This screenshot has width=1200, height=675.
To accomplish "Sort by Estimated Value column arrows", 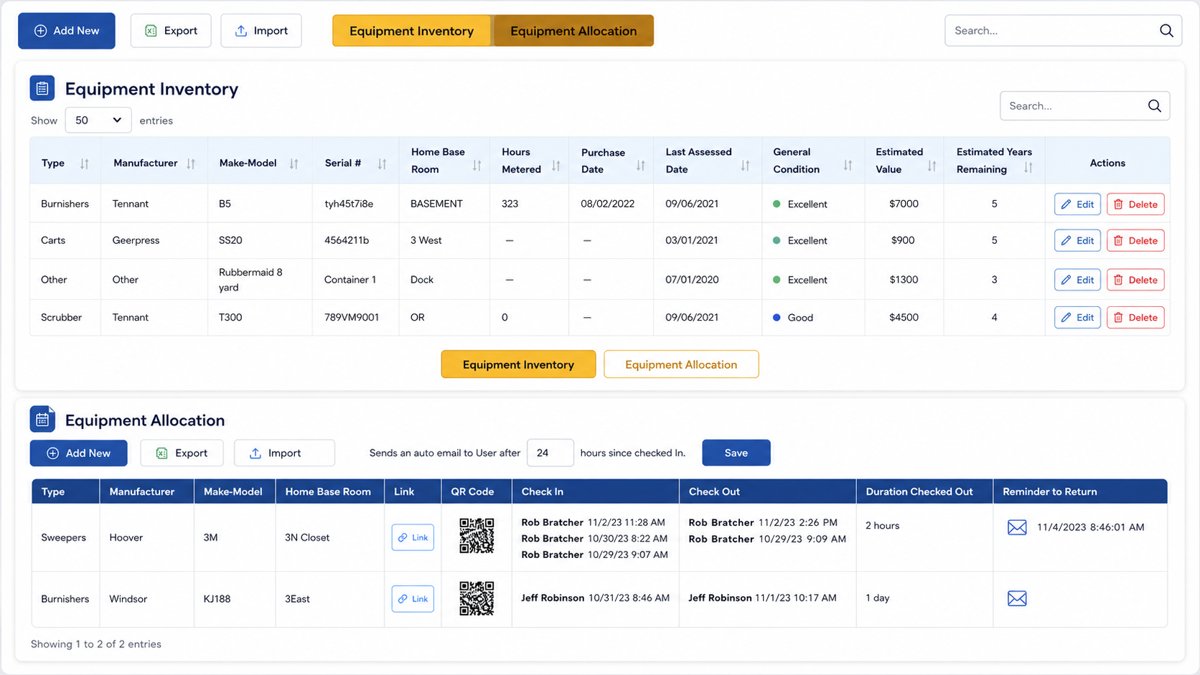I will coord(931,166).
